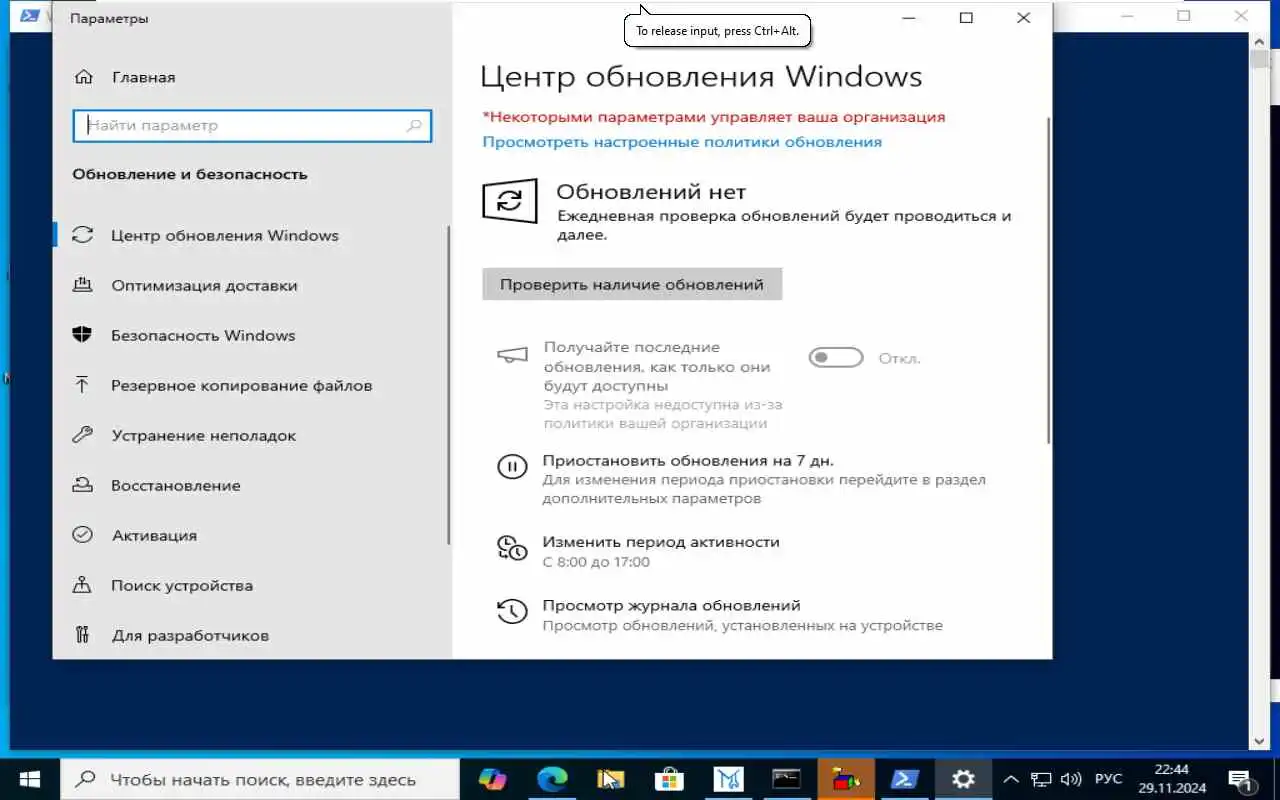Screen dimensions: 1280x800
Task: Click Проверить наличие обновлений button
Action: coord(632,284)
